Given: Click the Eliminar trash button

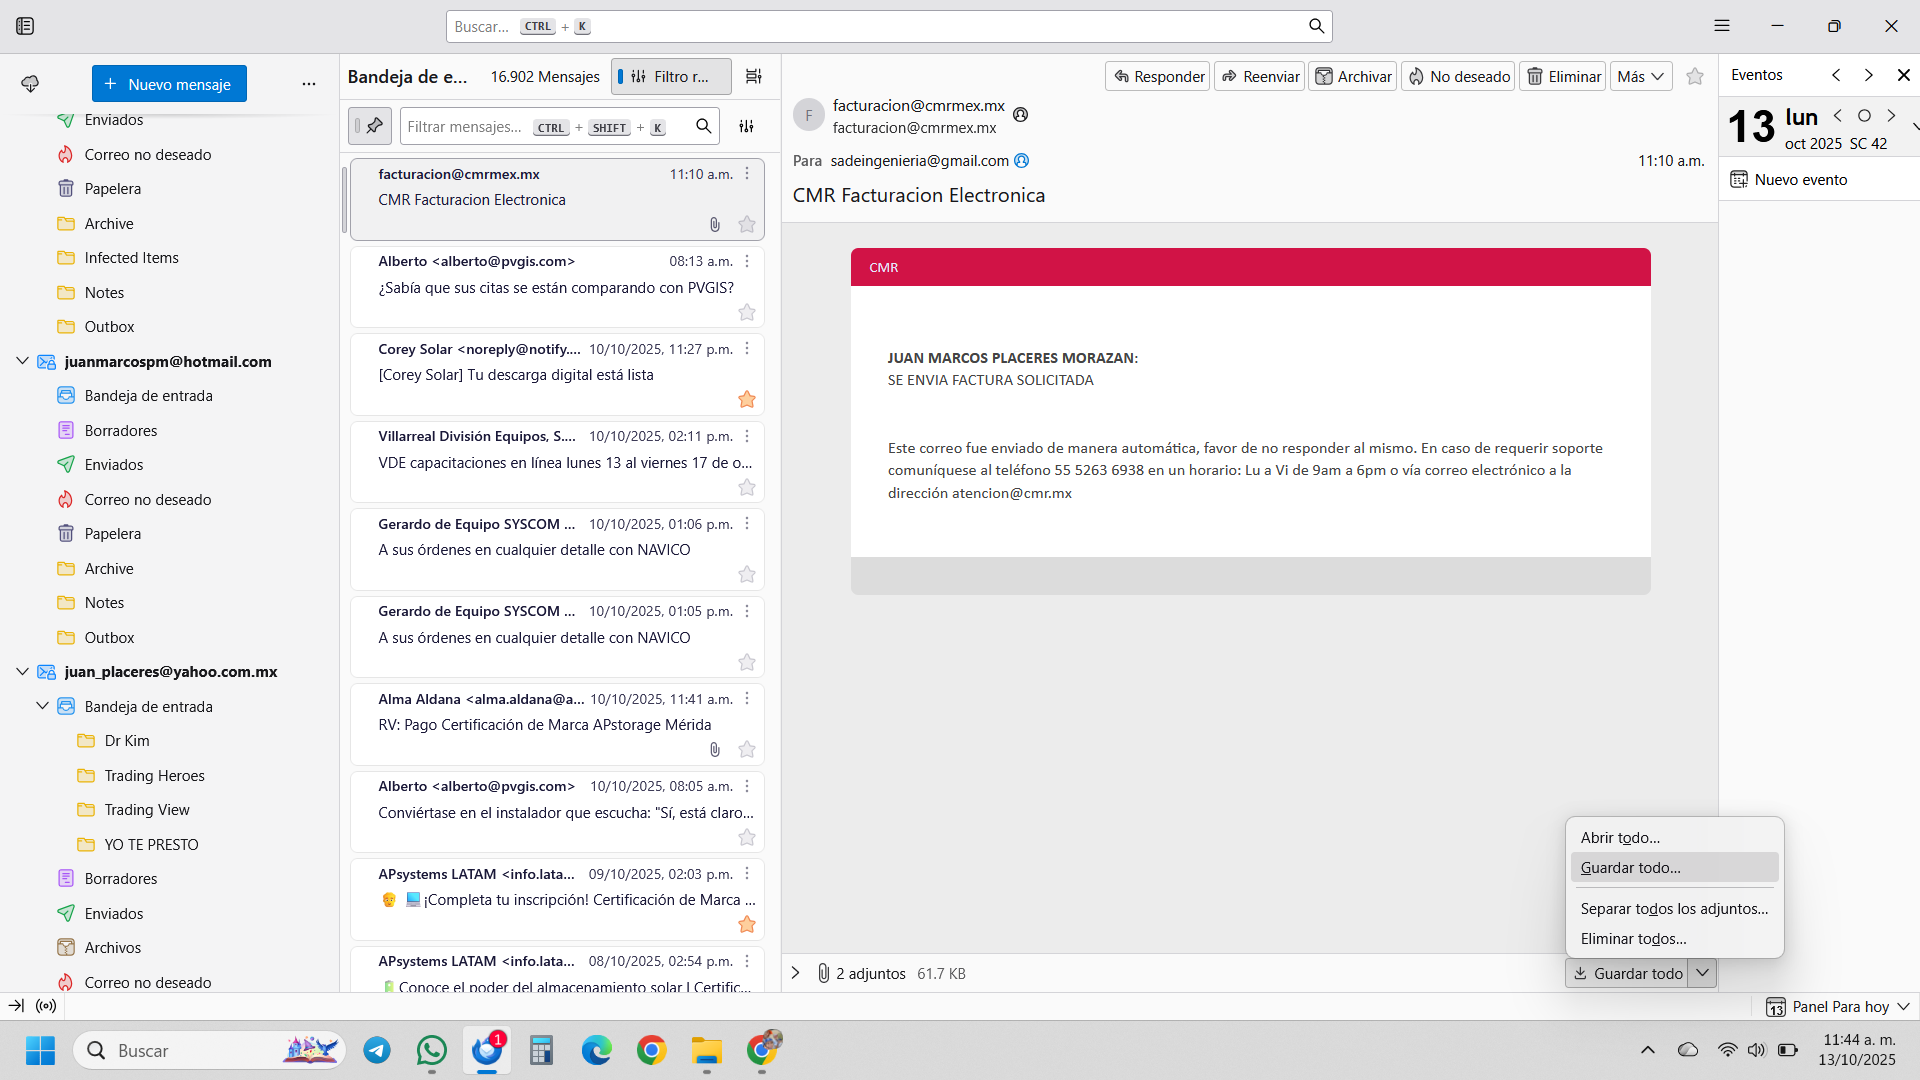Looking at the screenshot, I should [x=1563, y=76].
